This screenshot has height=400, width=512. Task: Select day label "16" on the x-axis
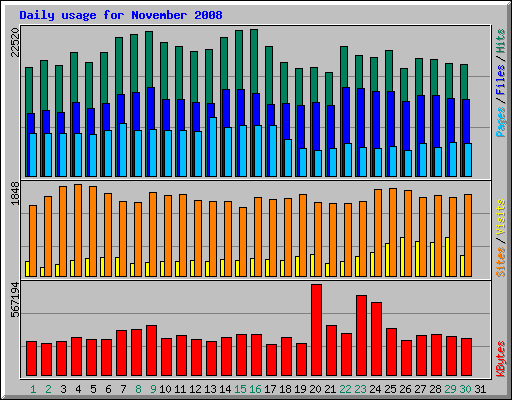click(255, 389)
